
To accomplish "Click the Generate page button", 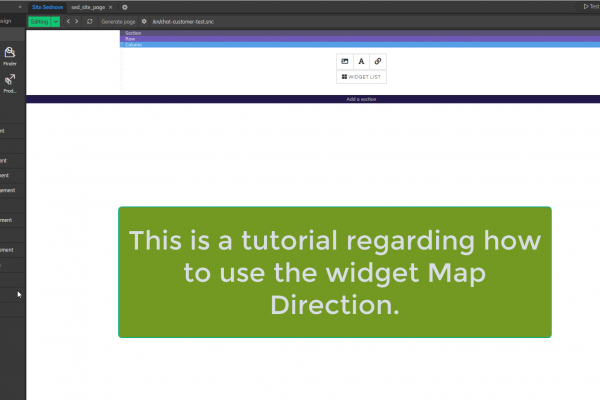I will [119, 21].
